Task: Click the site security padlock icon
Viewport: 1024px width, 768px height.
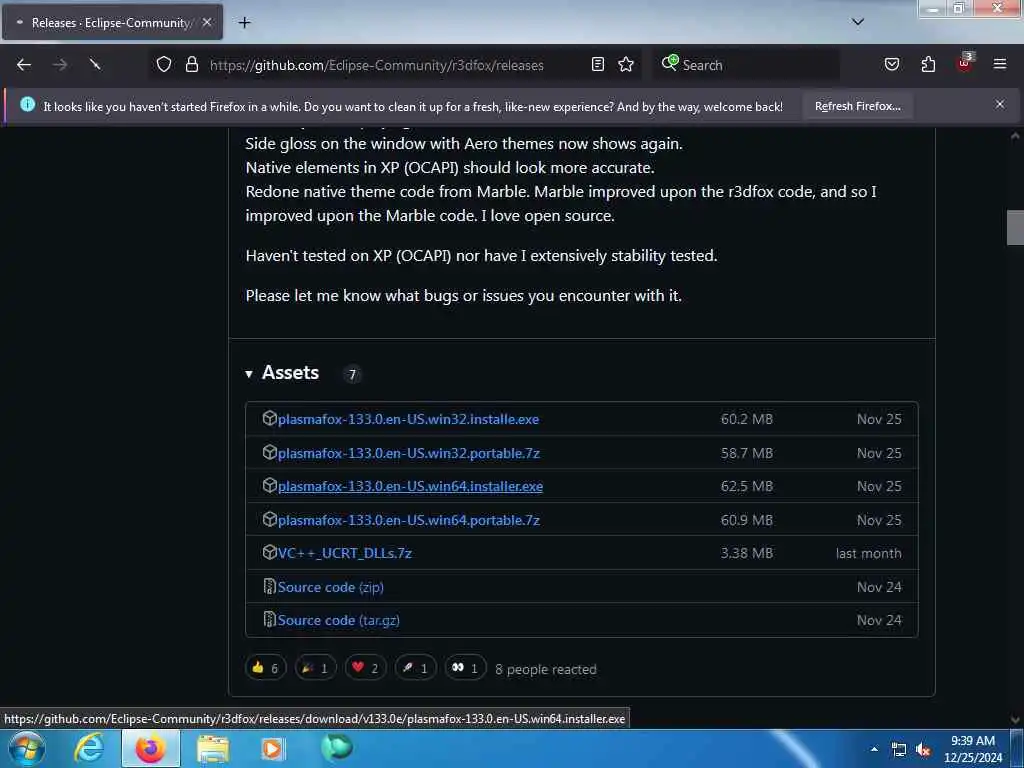Action: coord(191,65)
